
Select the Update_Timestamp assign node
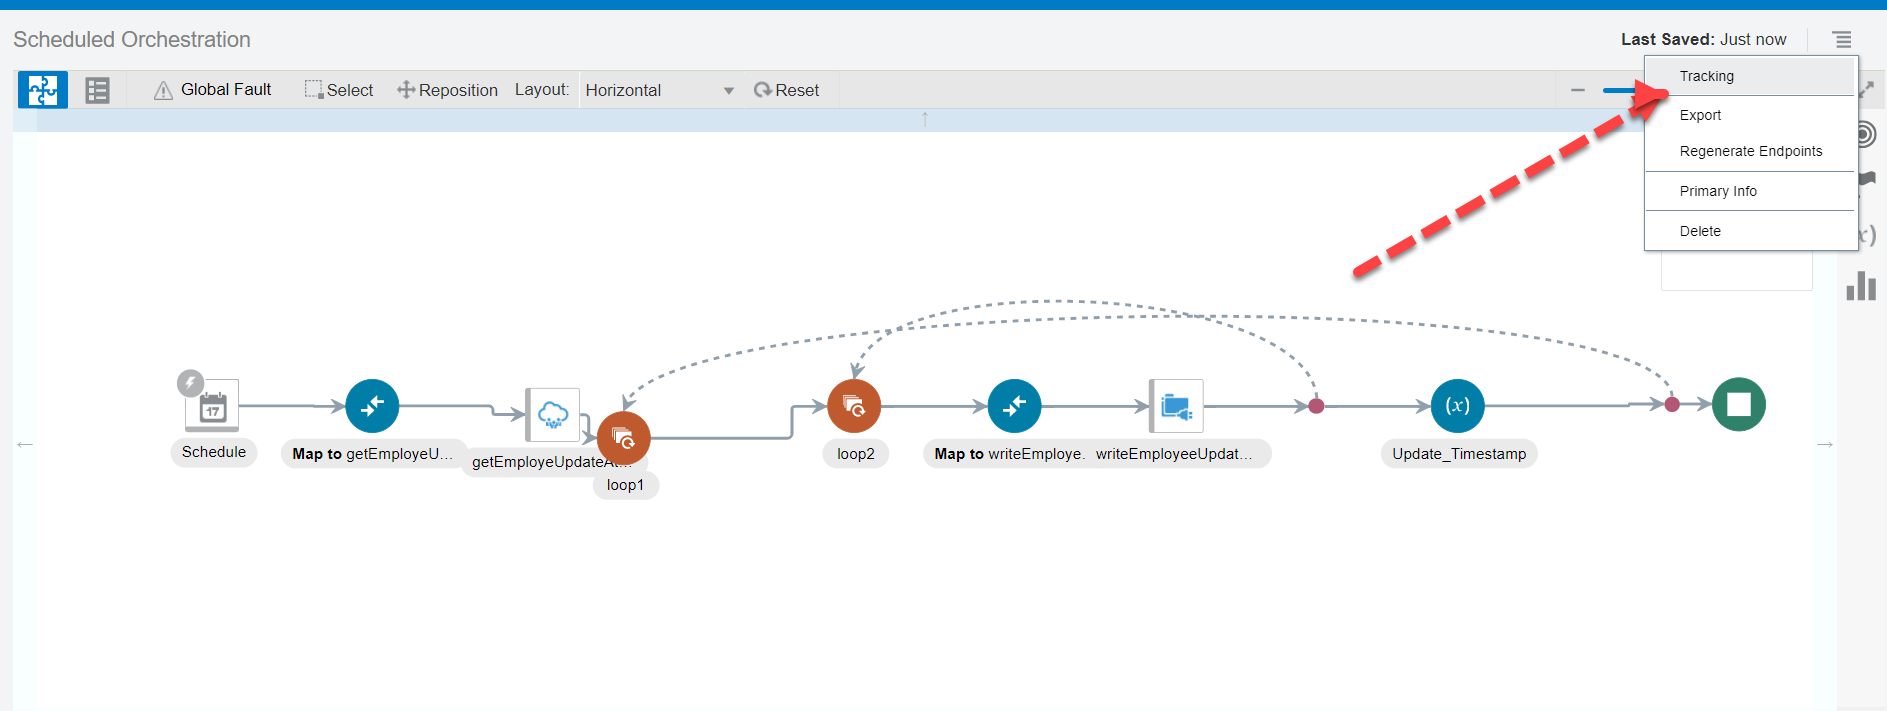[x=1457, y=406]
